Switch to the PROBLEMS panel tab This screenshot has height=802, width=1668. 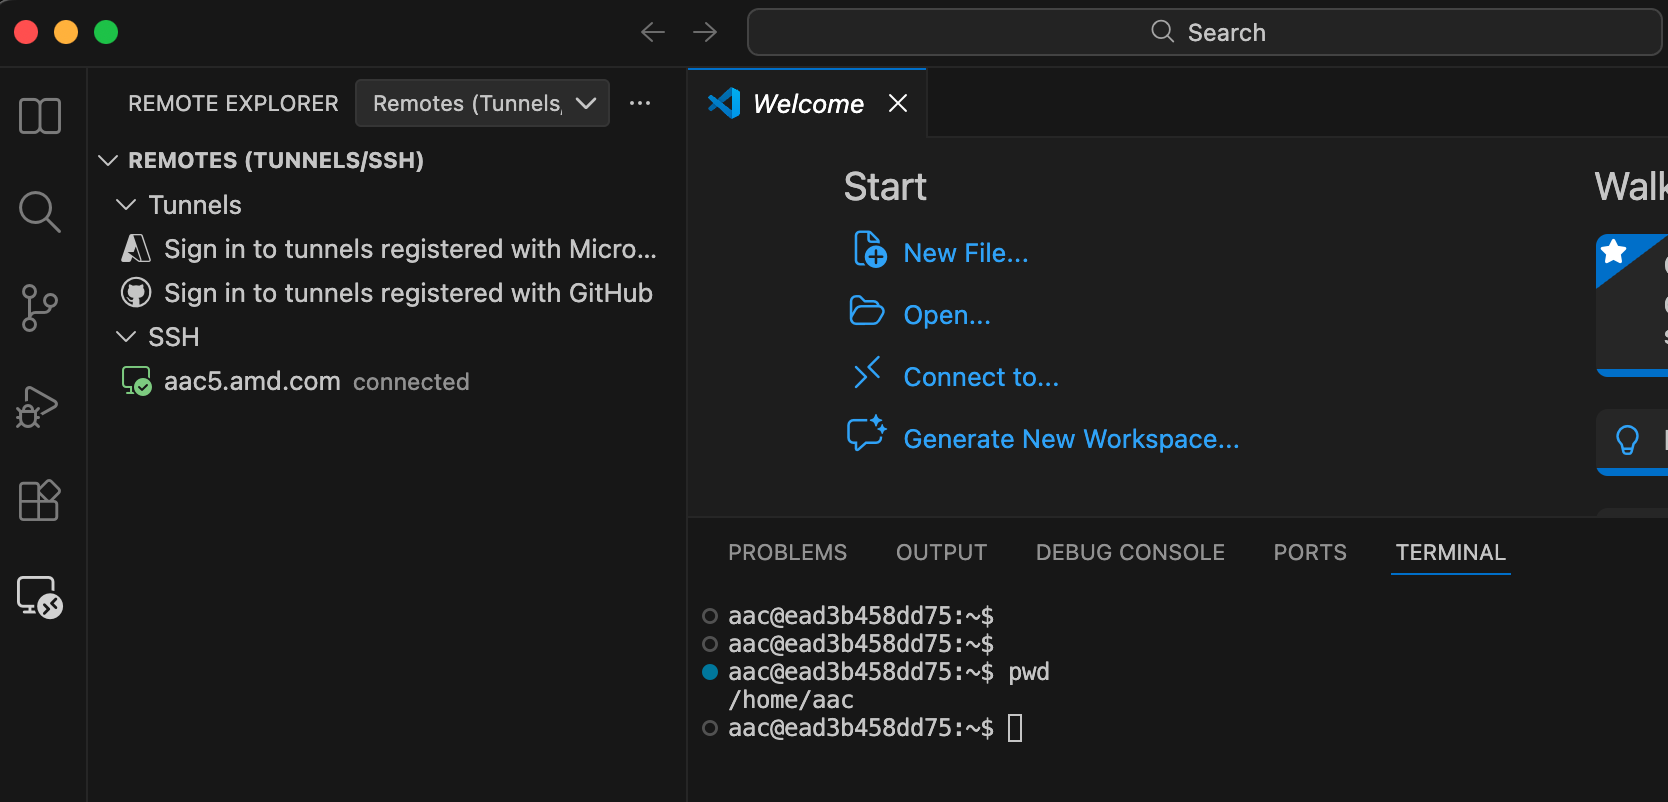[x=787, y=553]
